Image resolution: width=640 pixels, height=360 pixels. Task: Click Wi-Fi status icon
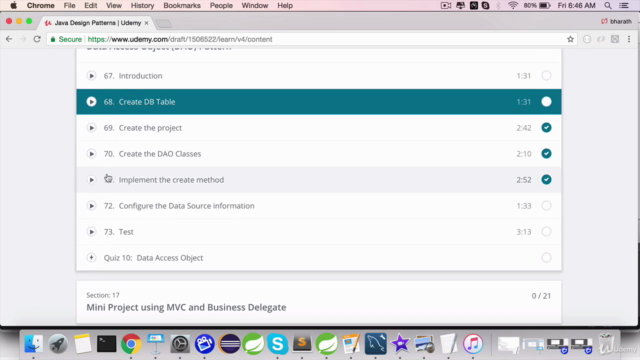pyautogui.click(x=513, y=6)
